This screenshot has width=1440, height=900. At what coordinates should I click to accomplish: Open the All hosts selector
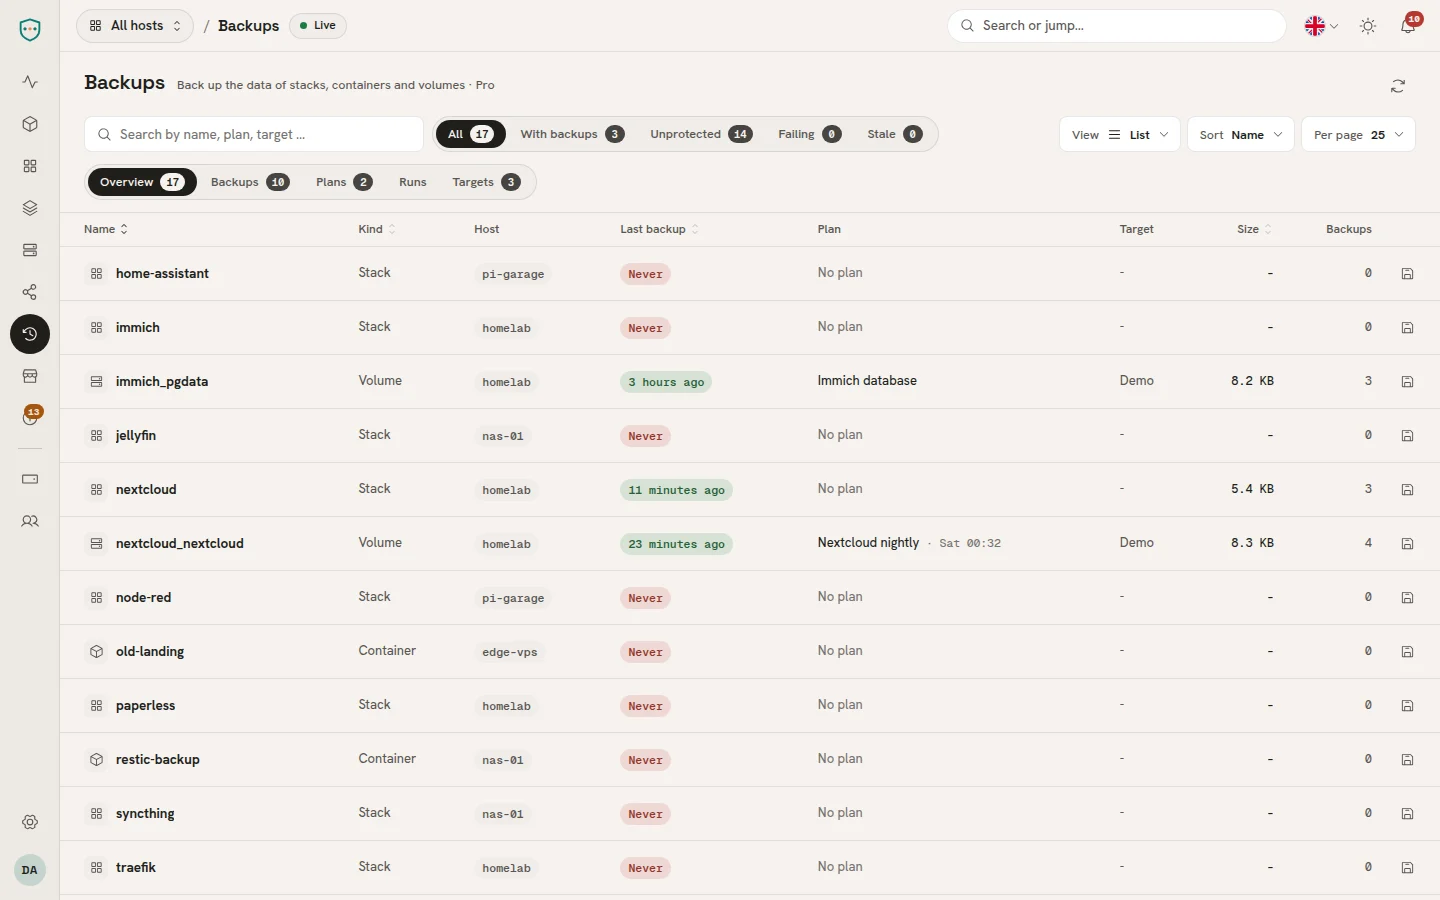coord(135,26)
